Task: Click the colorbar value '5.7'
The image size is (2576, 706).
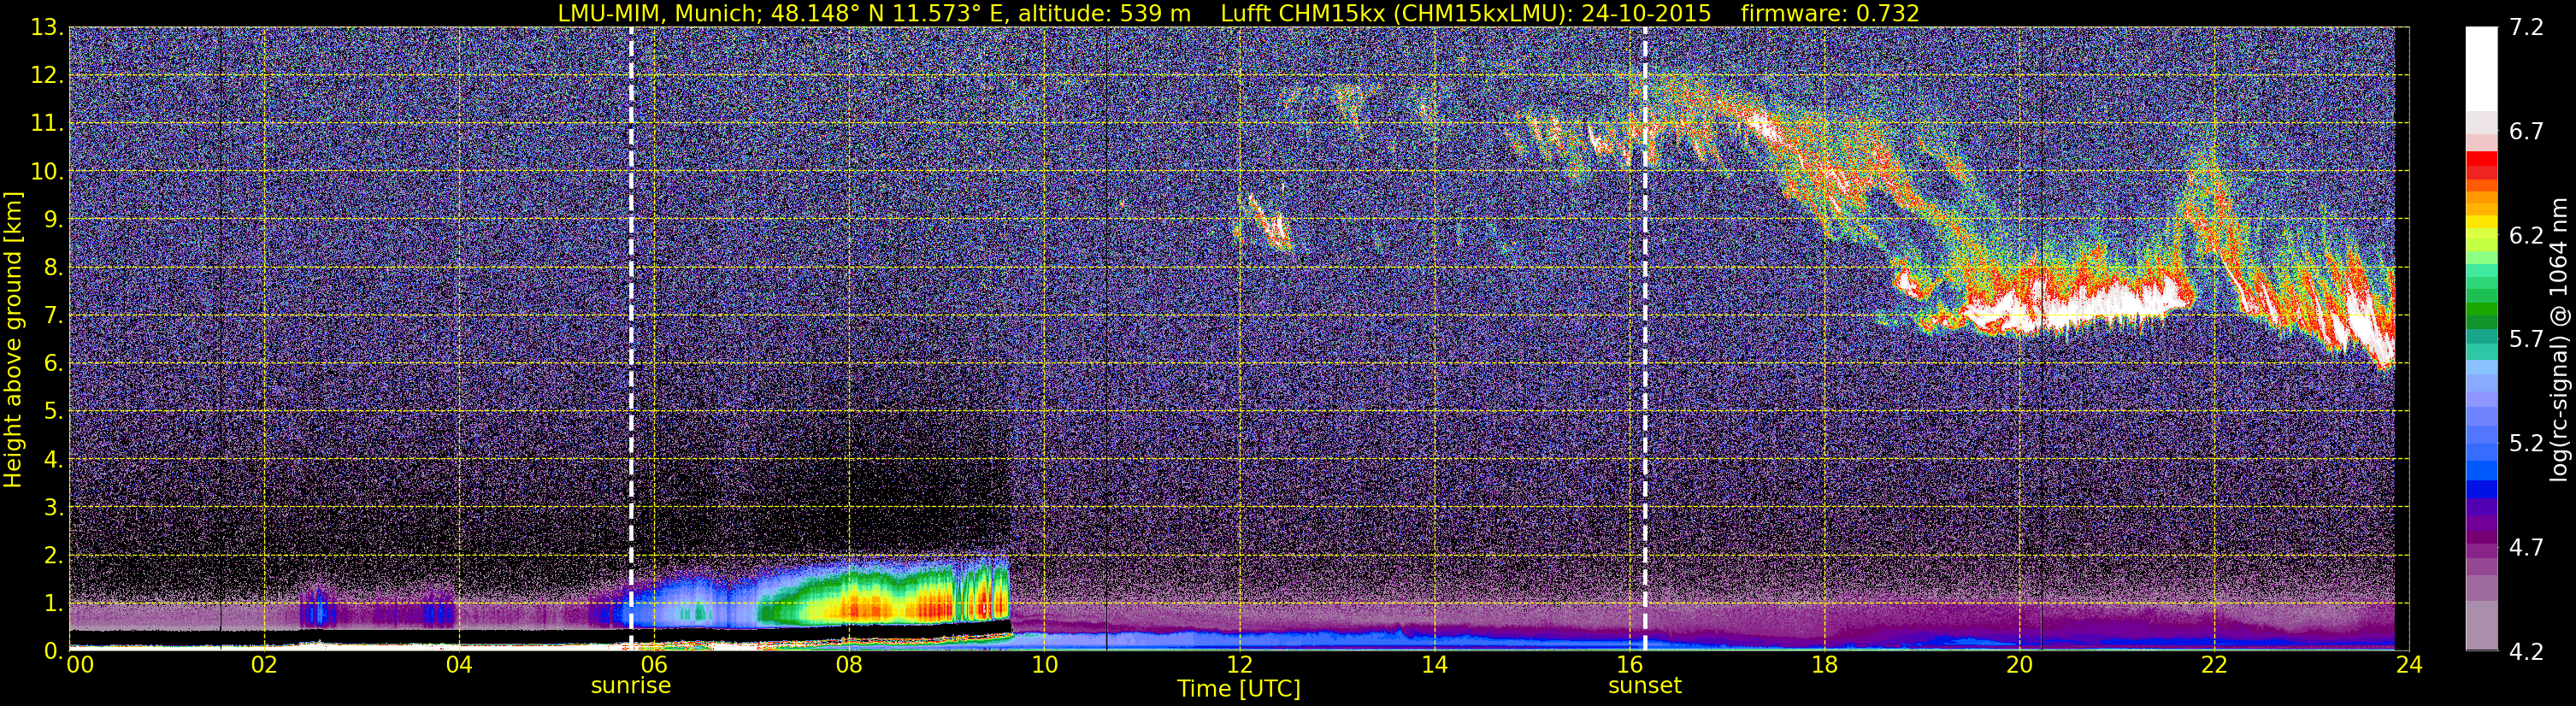Action: pos(2526,339)
